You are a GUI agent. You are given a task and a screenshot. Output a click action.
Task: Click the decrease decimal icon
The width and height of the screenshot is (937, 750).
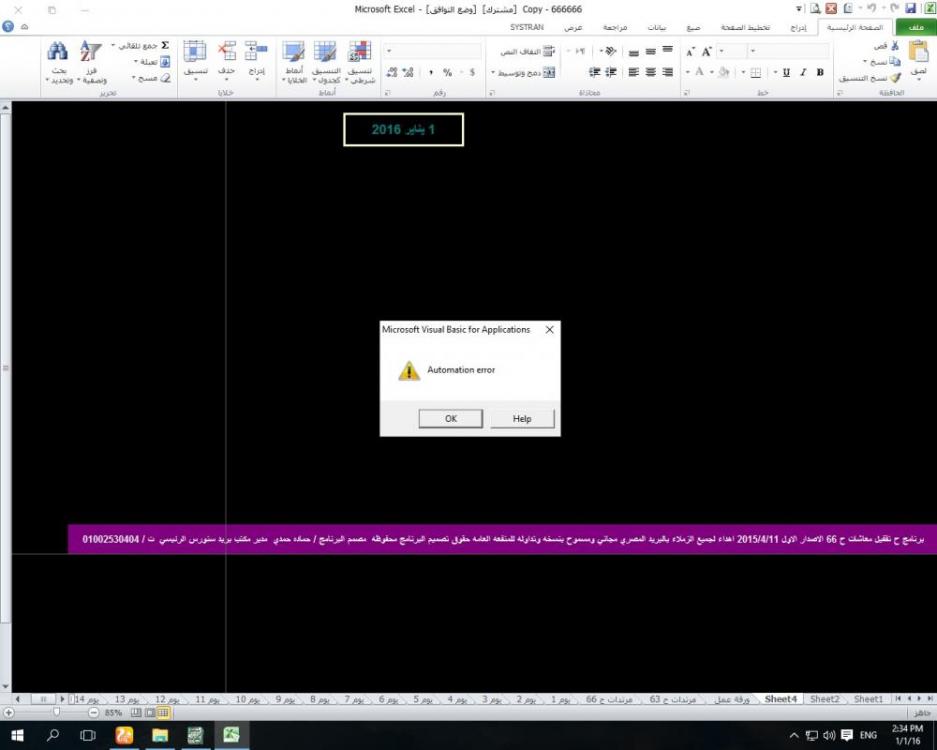[x=391, y=72]
